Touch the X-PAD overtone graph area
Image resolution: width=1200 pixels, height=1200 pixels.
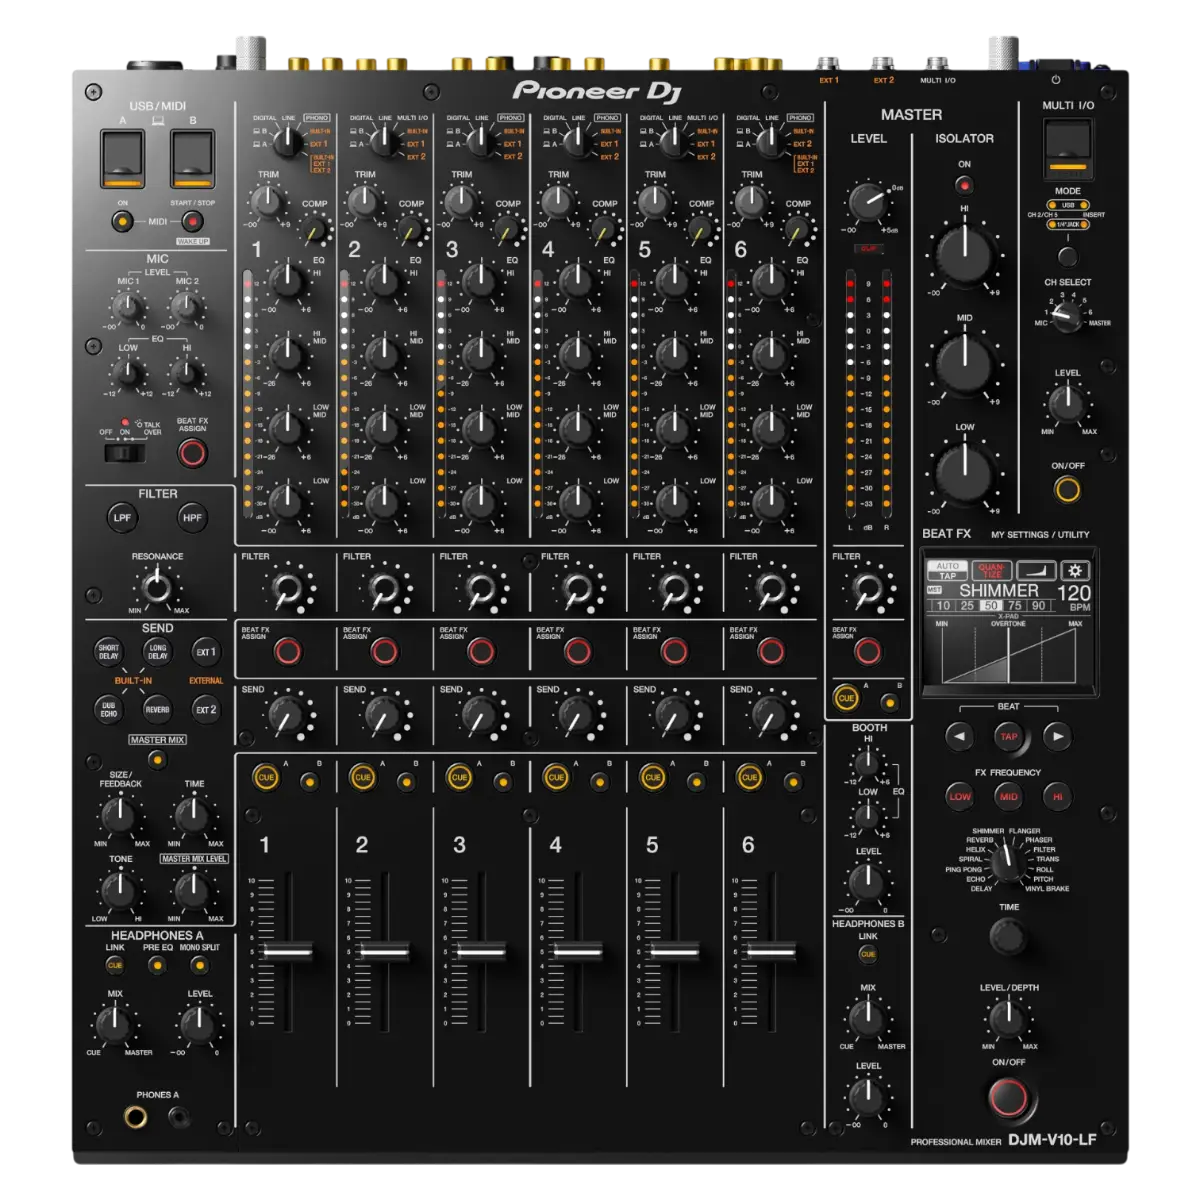(x=1008, y=654)
